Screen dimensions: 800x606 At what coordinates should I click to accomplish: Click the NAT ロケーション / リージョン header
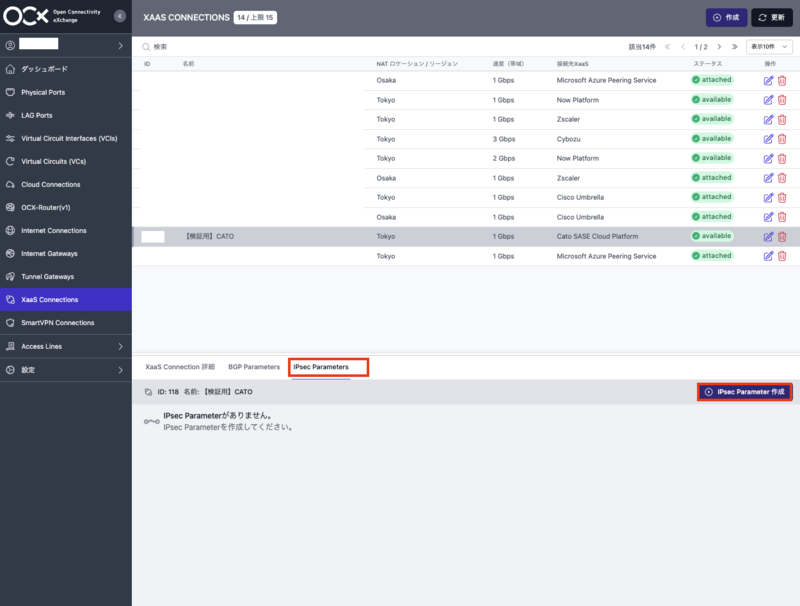[417, 64]
